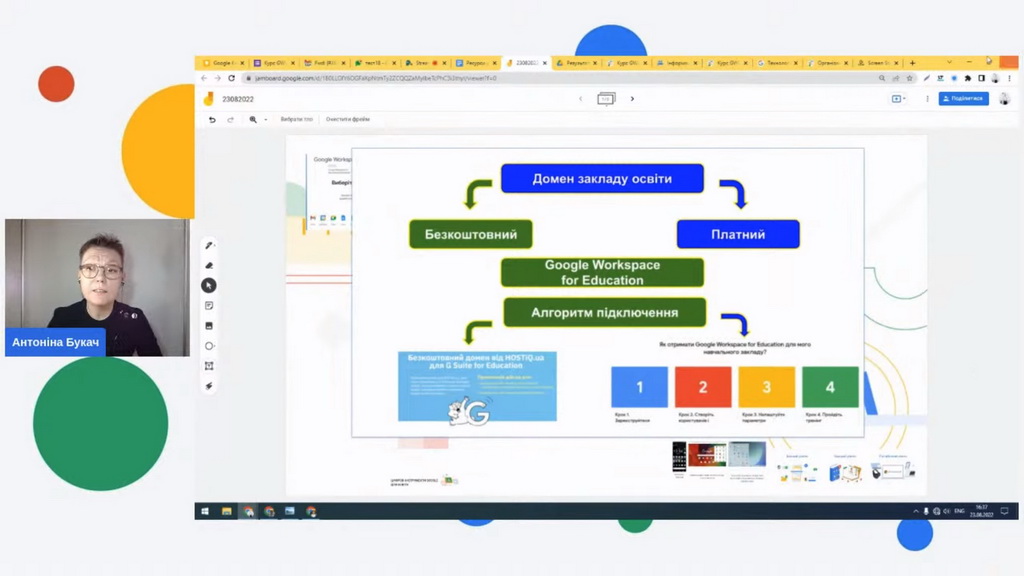Expand the frame bar thumbnail
This screenshot has height=576, width=1024.
tap(606, 99)
